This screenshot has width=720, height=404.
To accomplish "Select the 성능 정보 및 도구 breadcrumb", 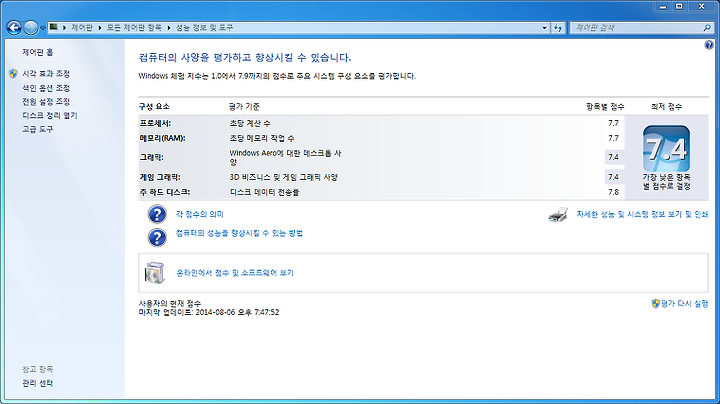I will [204, 28].
